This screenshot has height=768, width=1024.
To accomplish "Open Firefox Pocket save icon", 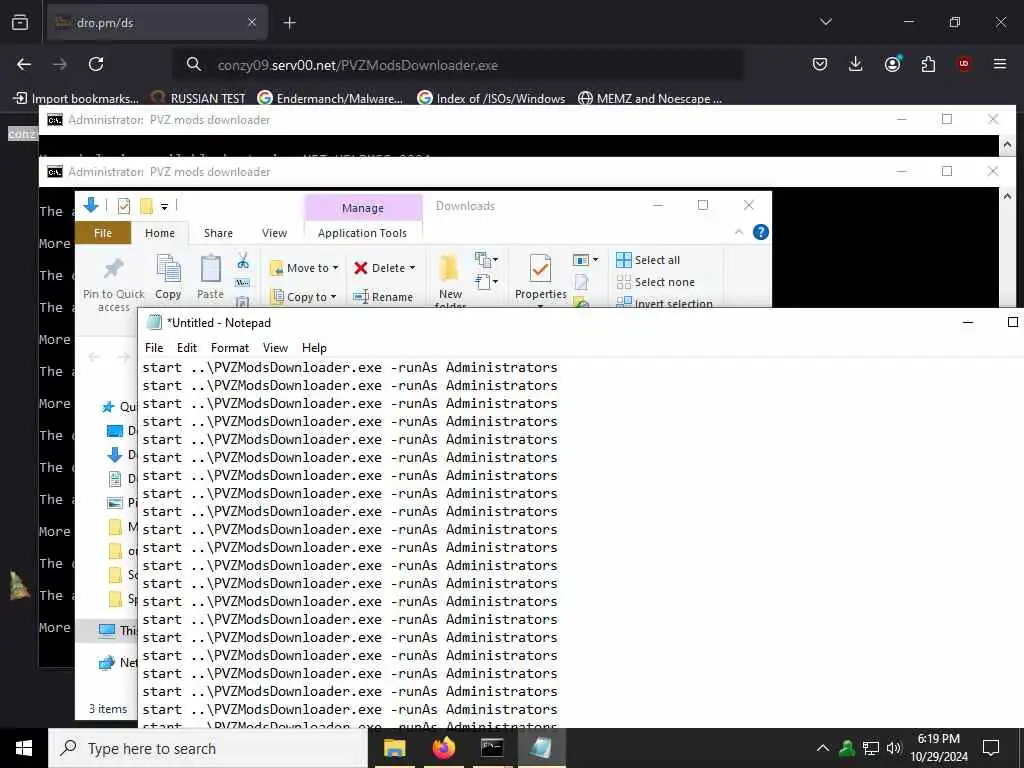I will [820, 64].
